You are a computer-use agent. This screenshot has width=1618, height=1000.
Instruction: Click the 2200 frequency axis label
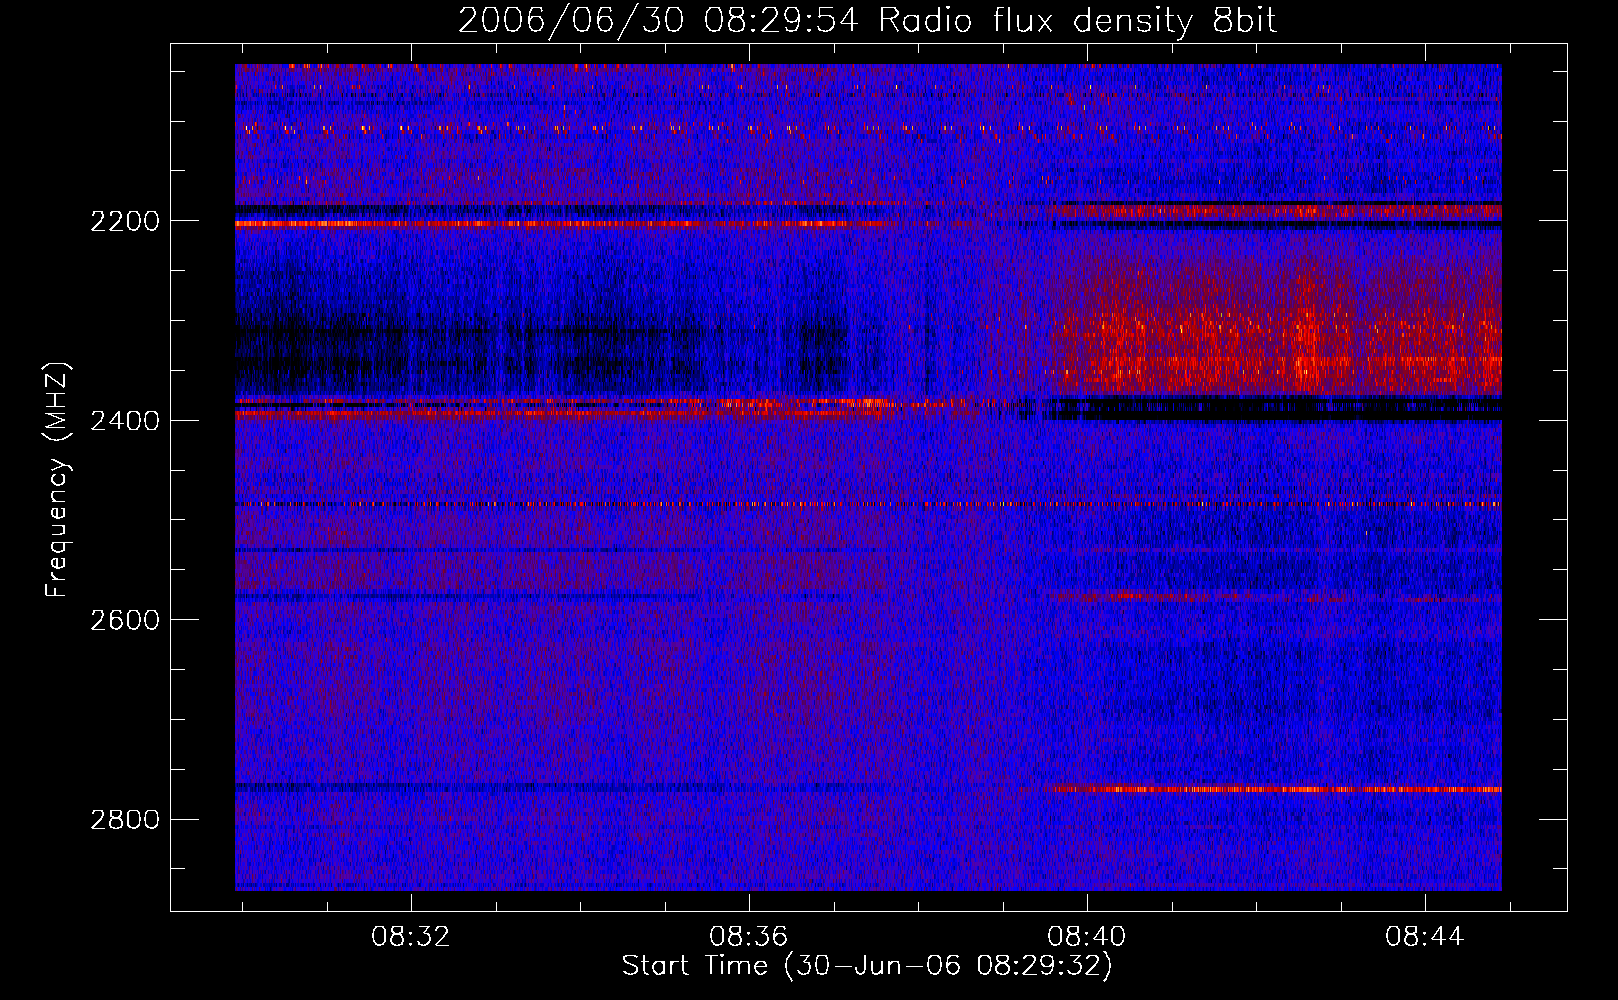tap(125, 221)
